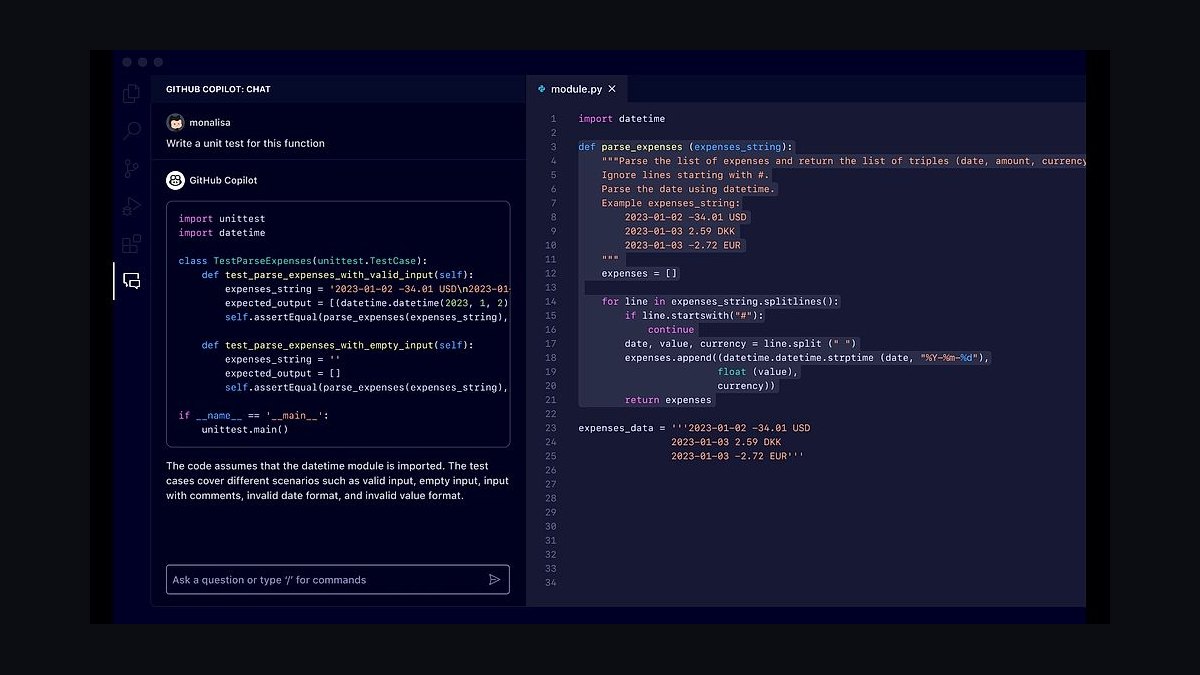This screenshot has width=1200, height=675.
Task: Click 'import datetime' on editor line 1
Action: (x=621, y=119)
